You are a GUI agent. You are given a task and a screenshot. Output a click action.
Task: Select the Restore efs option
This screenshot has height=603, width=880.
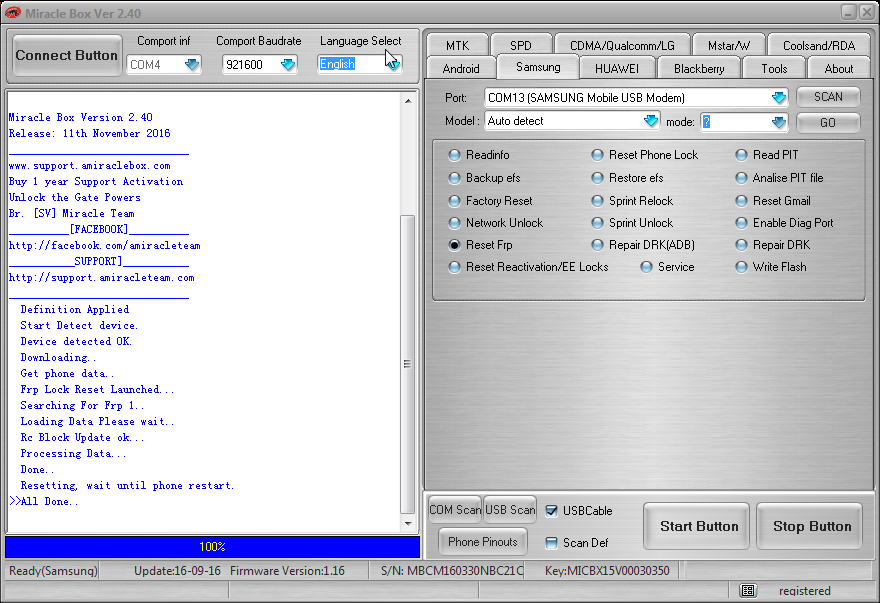[598, 178]
